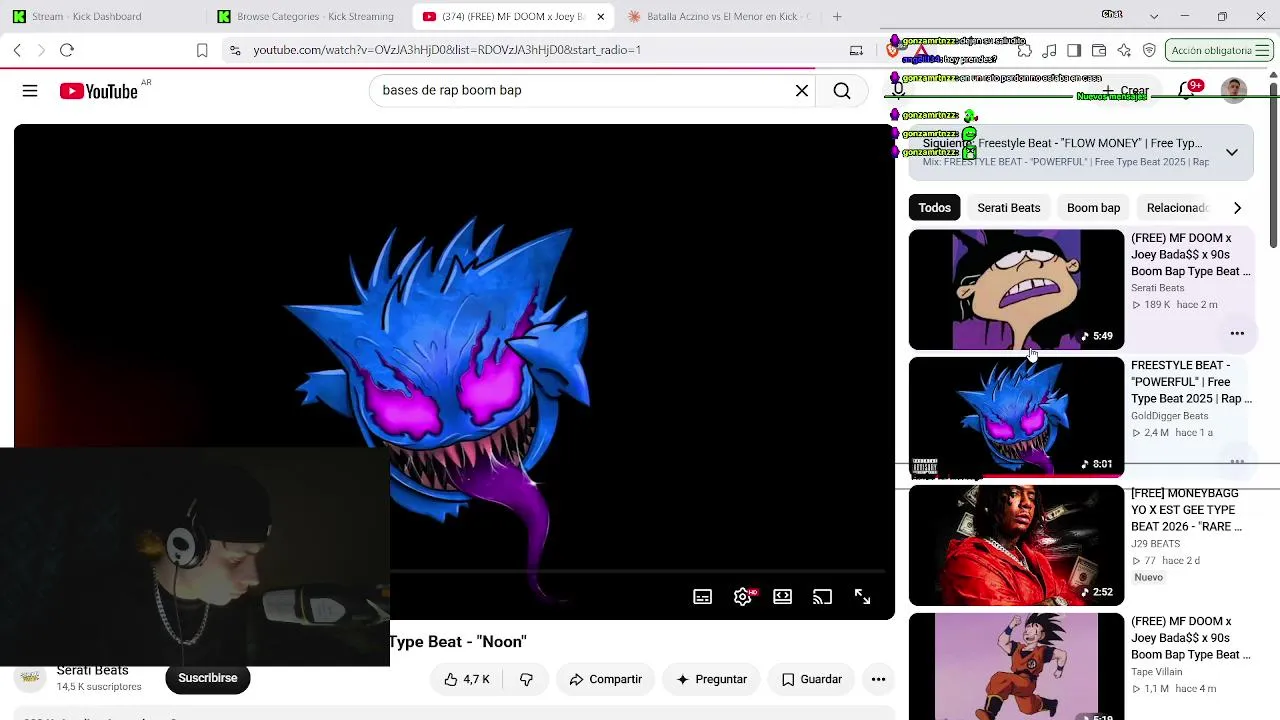Image resolution: width=1280 pixels, height=720 pixels.
Task: Clear the search text with the X
Action: coord(802,91)
